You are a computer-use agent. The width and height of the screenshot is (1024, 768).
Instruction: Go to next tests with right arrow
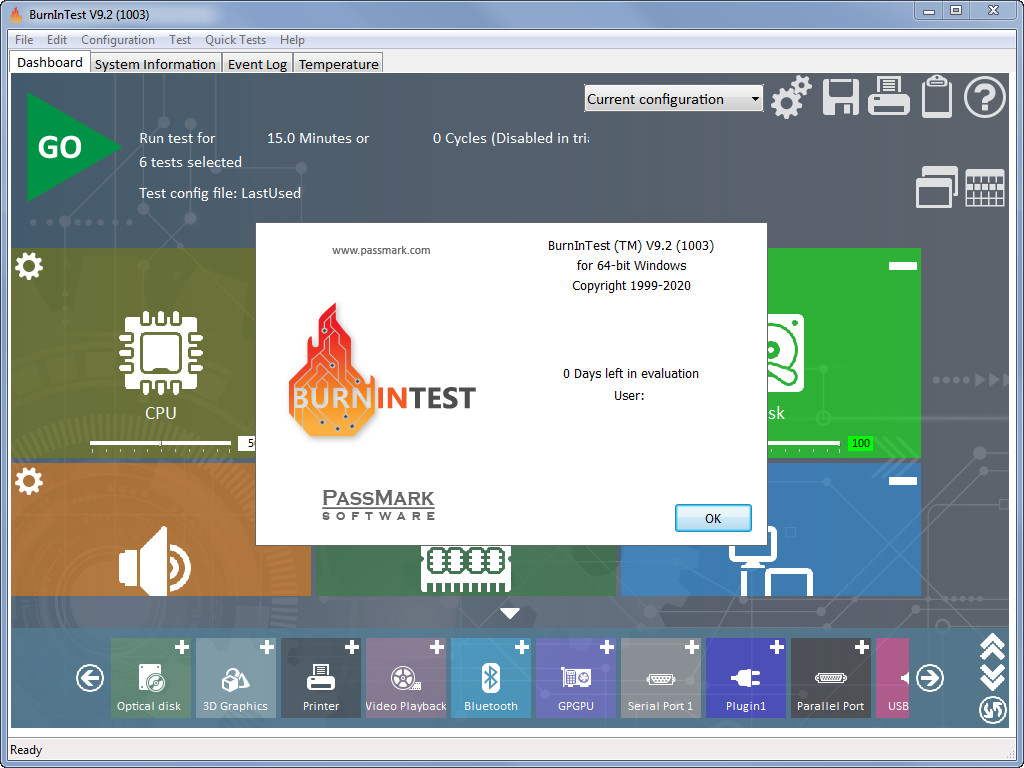coord(929,678)
